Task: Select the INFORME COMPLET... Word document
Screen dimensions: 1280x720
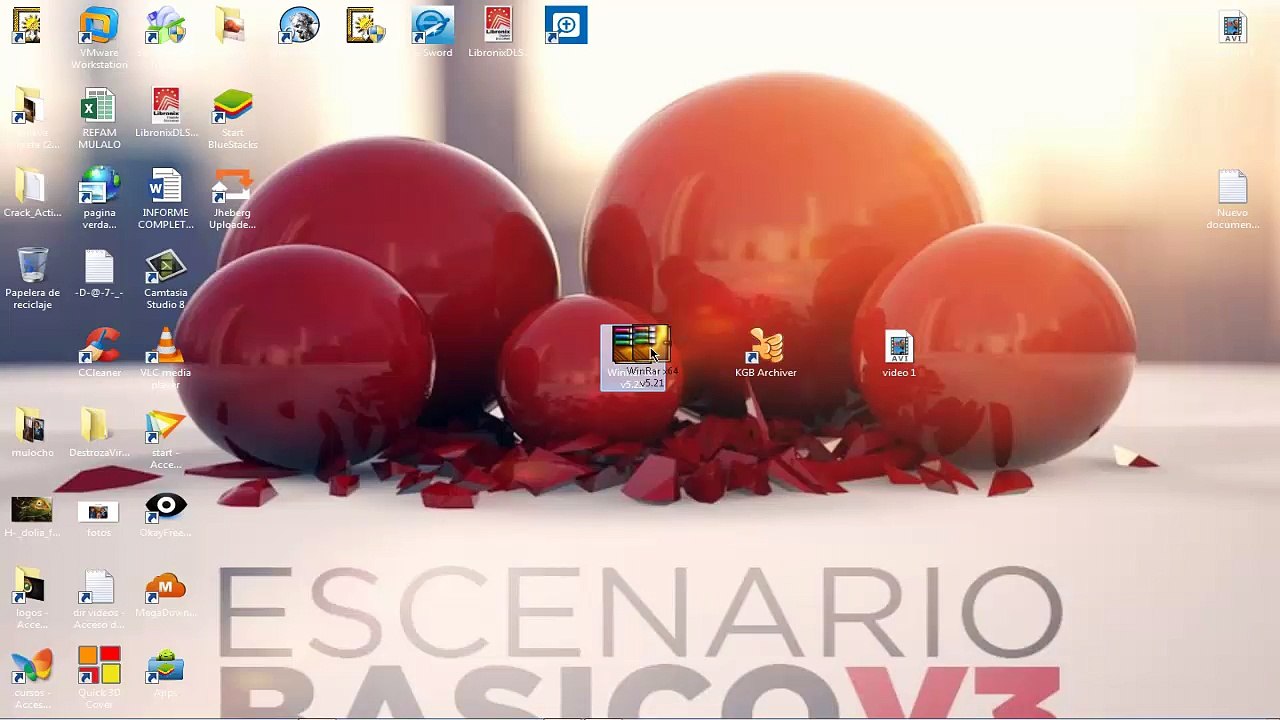Action: [166, 199]
